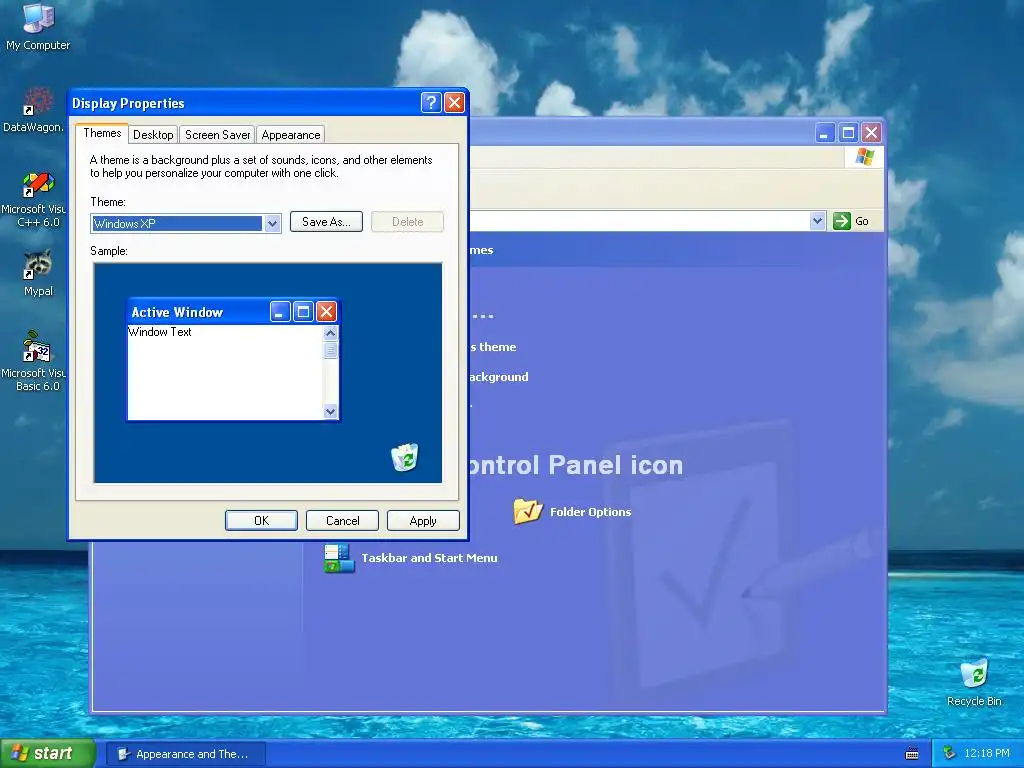Click the system tray icon beside the clock
The image size is (1024, 768).
click(x=950, y=754)
